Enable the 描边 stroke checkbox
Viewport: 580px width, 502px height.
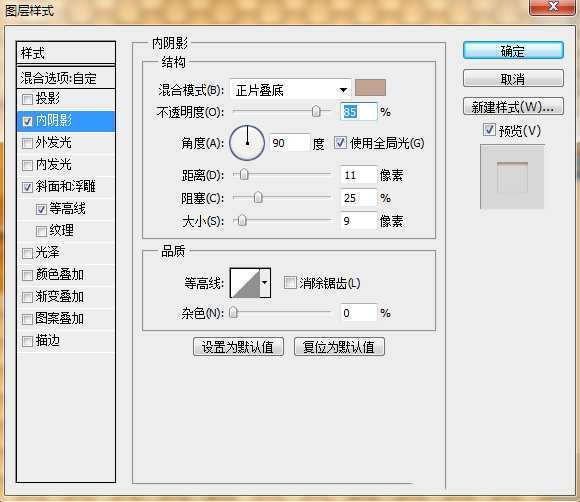[27, 341]
